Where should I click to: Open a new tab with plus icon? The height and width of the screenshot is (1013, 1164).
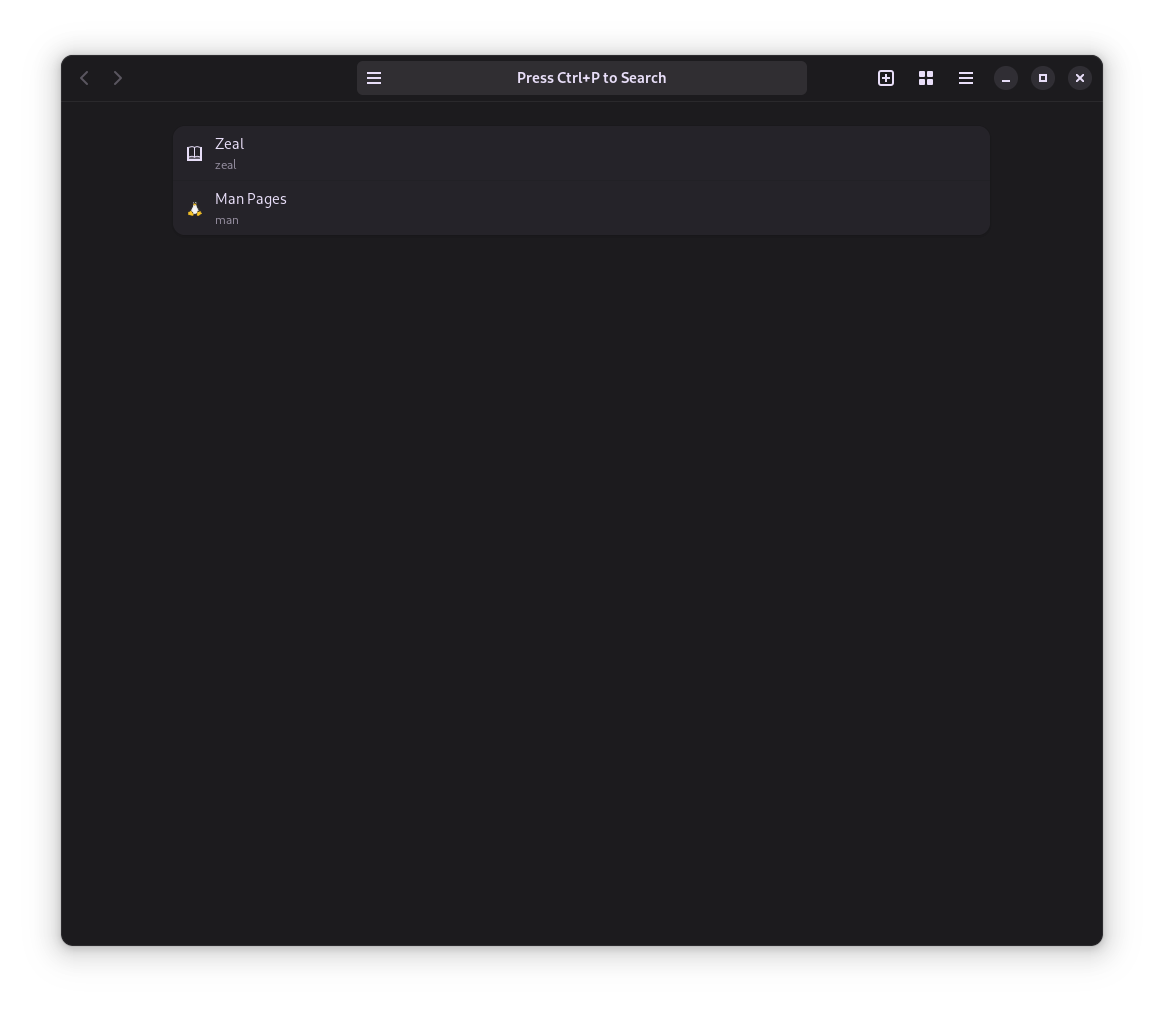pos(886,78)
